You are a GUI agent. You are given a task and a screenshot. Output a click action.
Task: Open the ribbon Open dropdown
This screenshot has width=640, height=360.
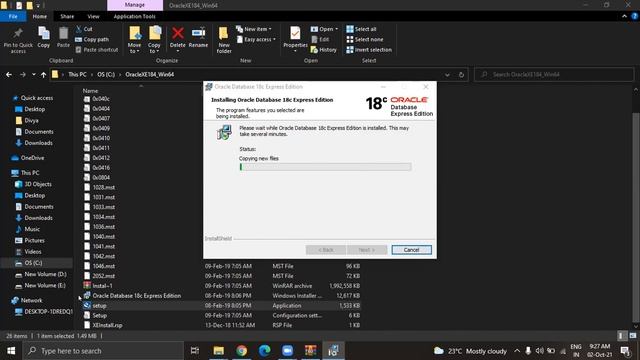324,29
